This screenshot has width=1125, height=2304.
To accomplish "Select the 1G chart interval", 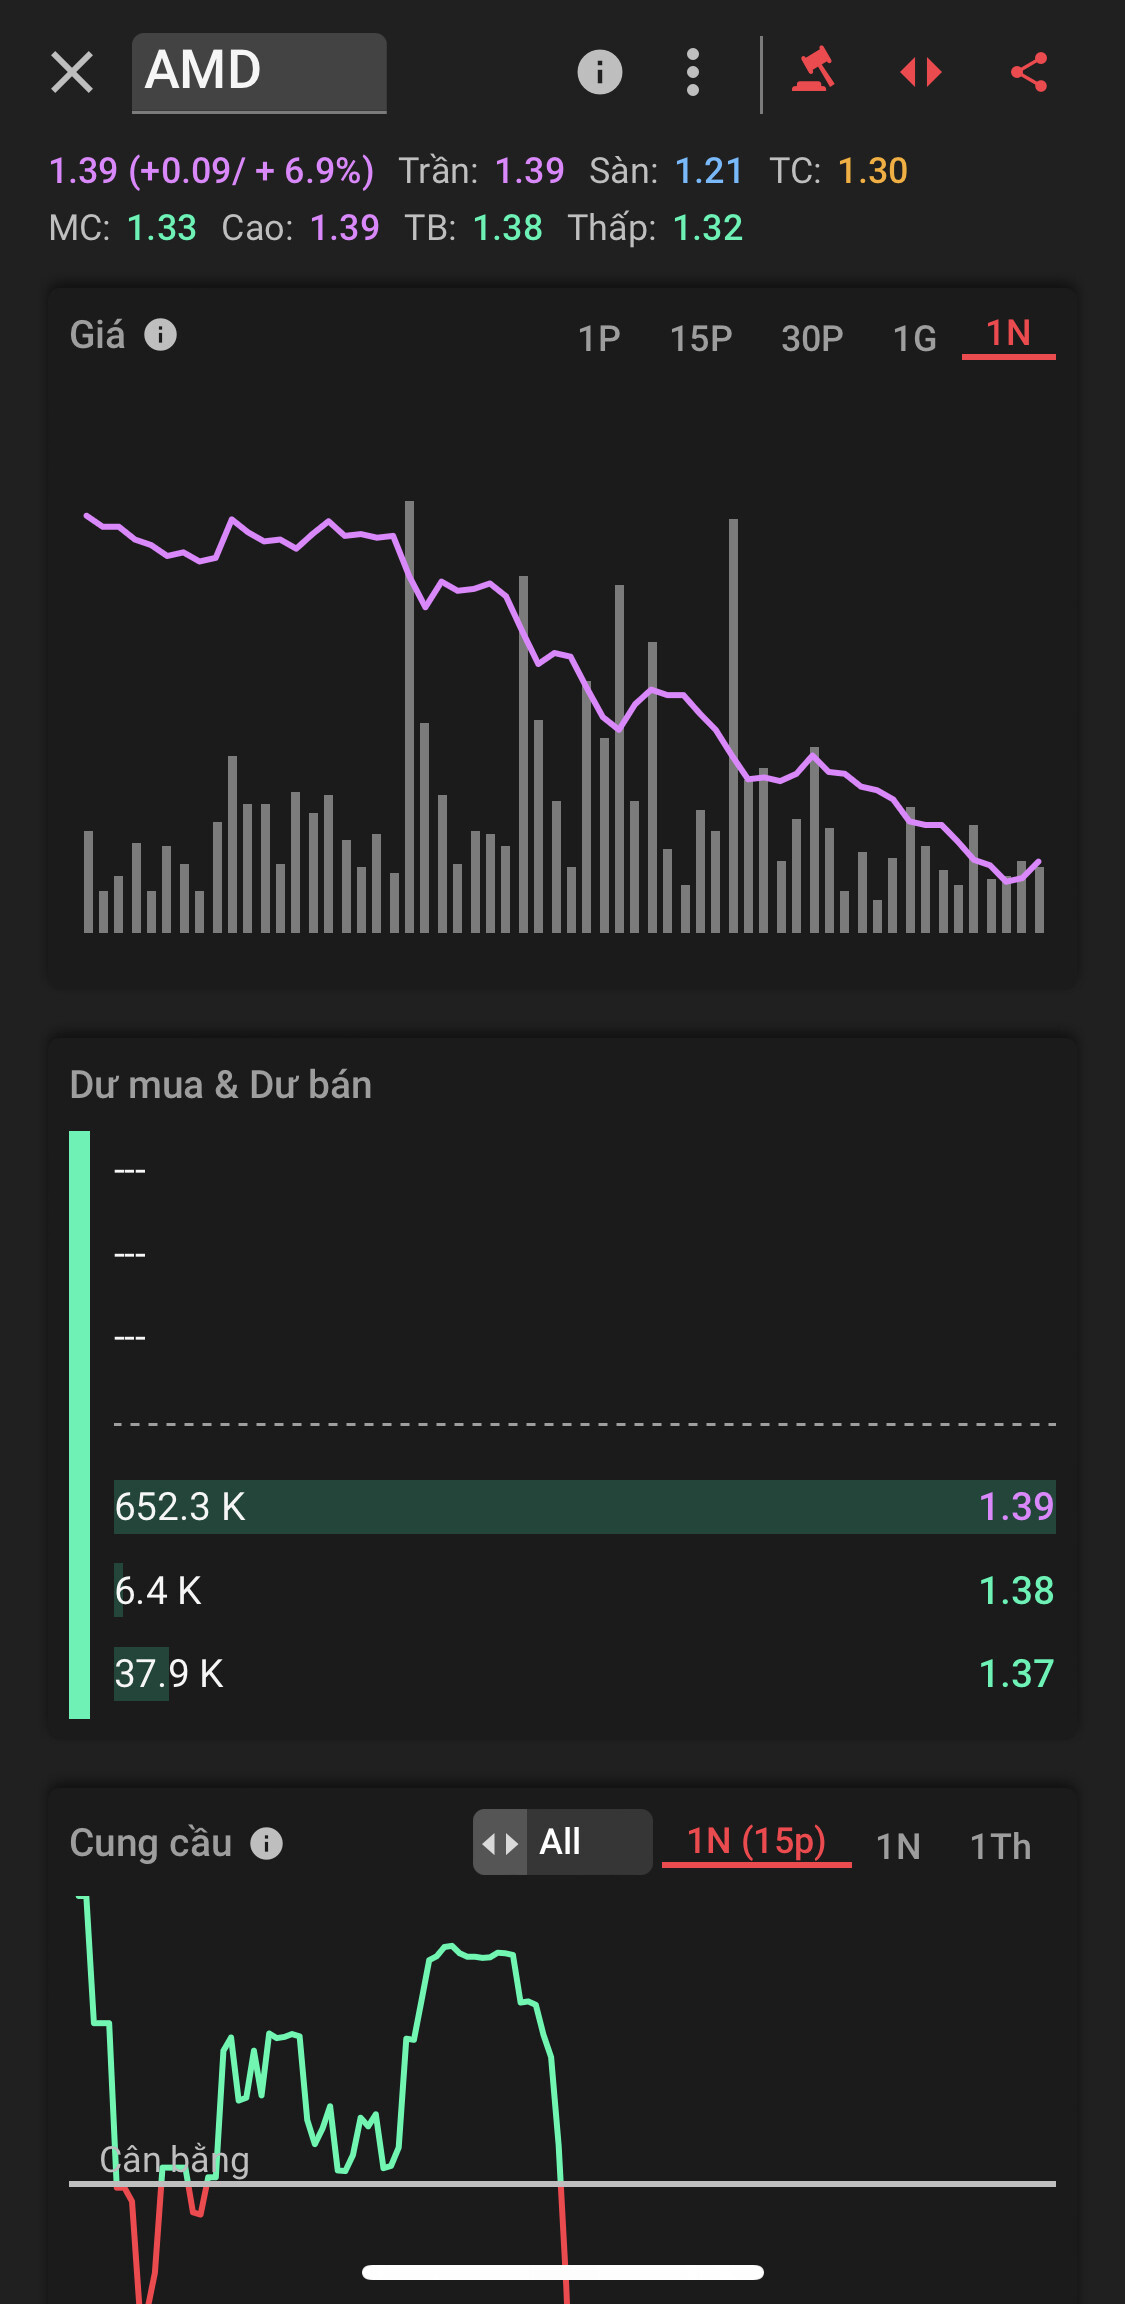I will (x=915, y=338).
